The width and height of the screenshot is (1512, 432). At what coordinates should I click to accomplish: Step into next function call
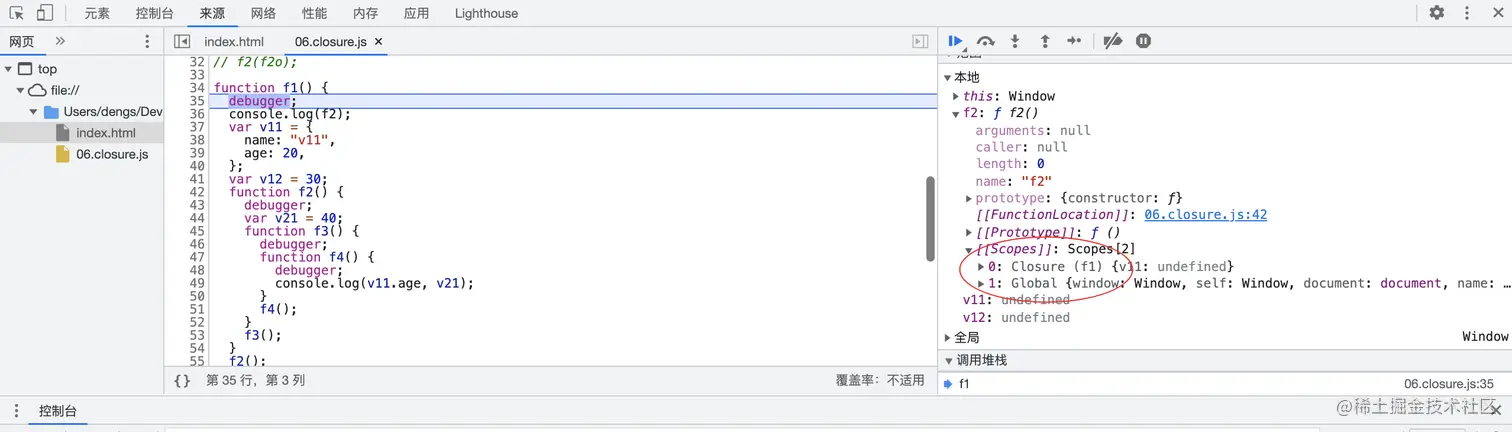click(1015, 41)
